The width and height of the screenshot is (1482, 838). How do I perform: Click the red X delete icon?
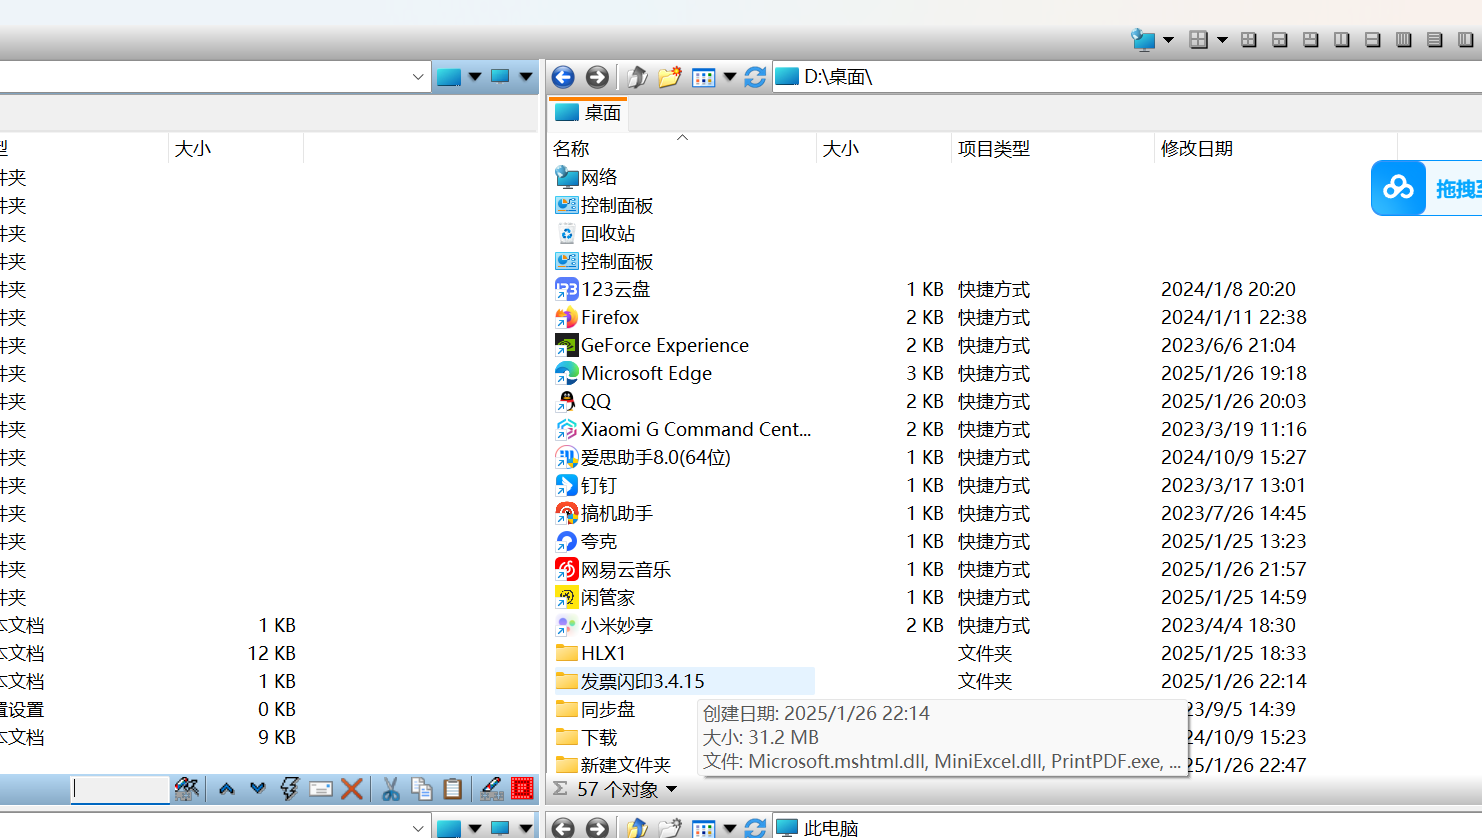pyautogui.click(x=351, y=789)
